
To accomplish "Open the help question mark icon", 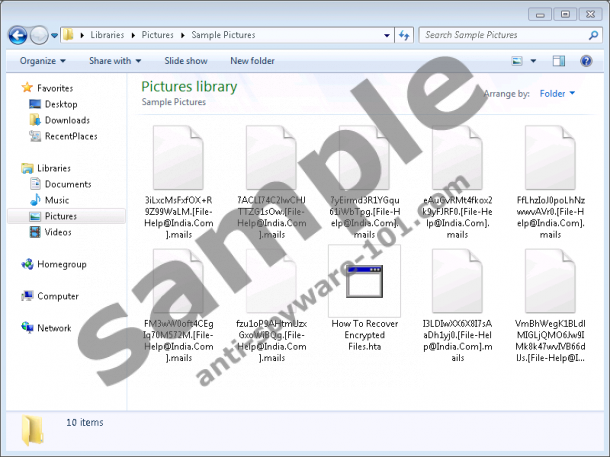I will pos(590,61).
